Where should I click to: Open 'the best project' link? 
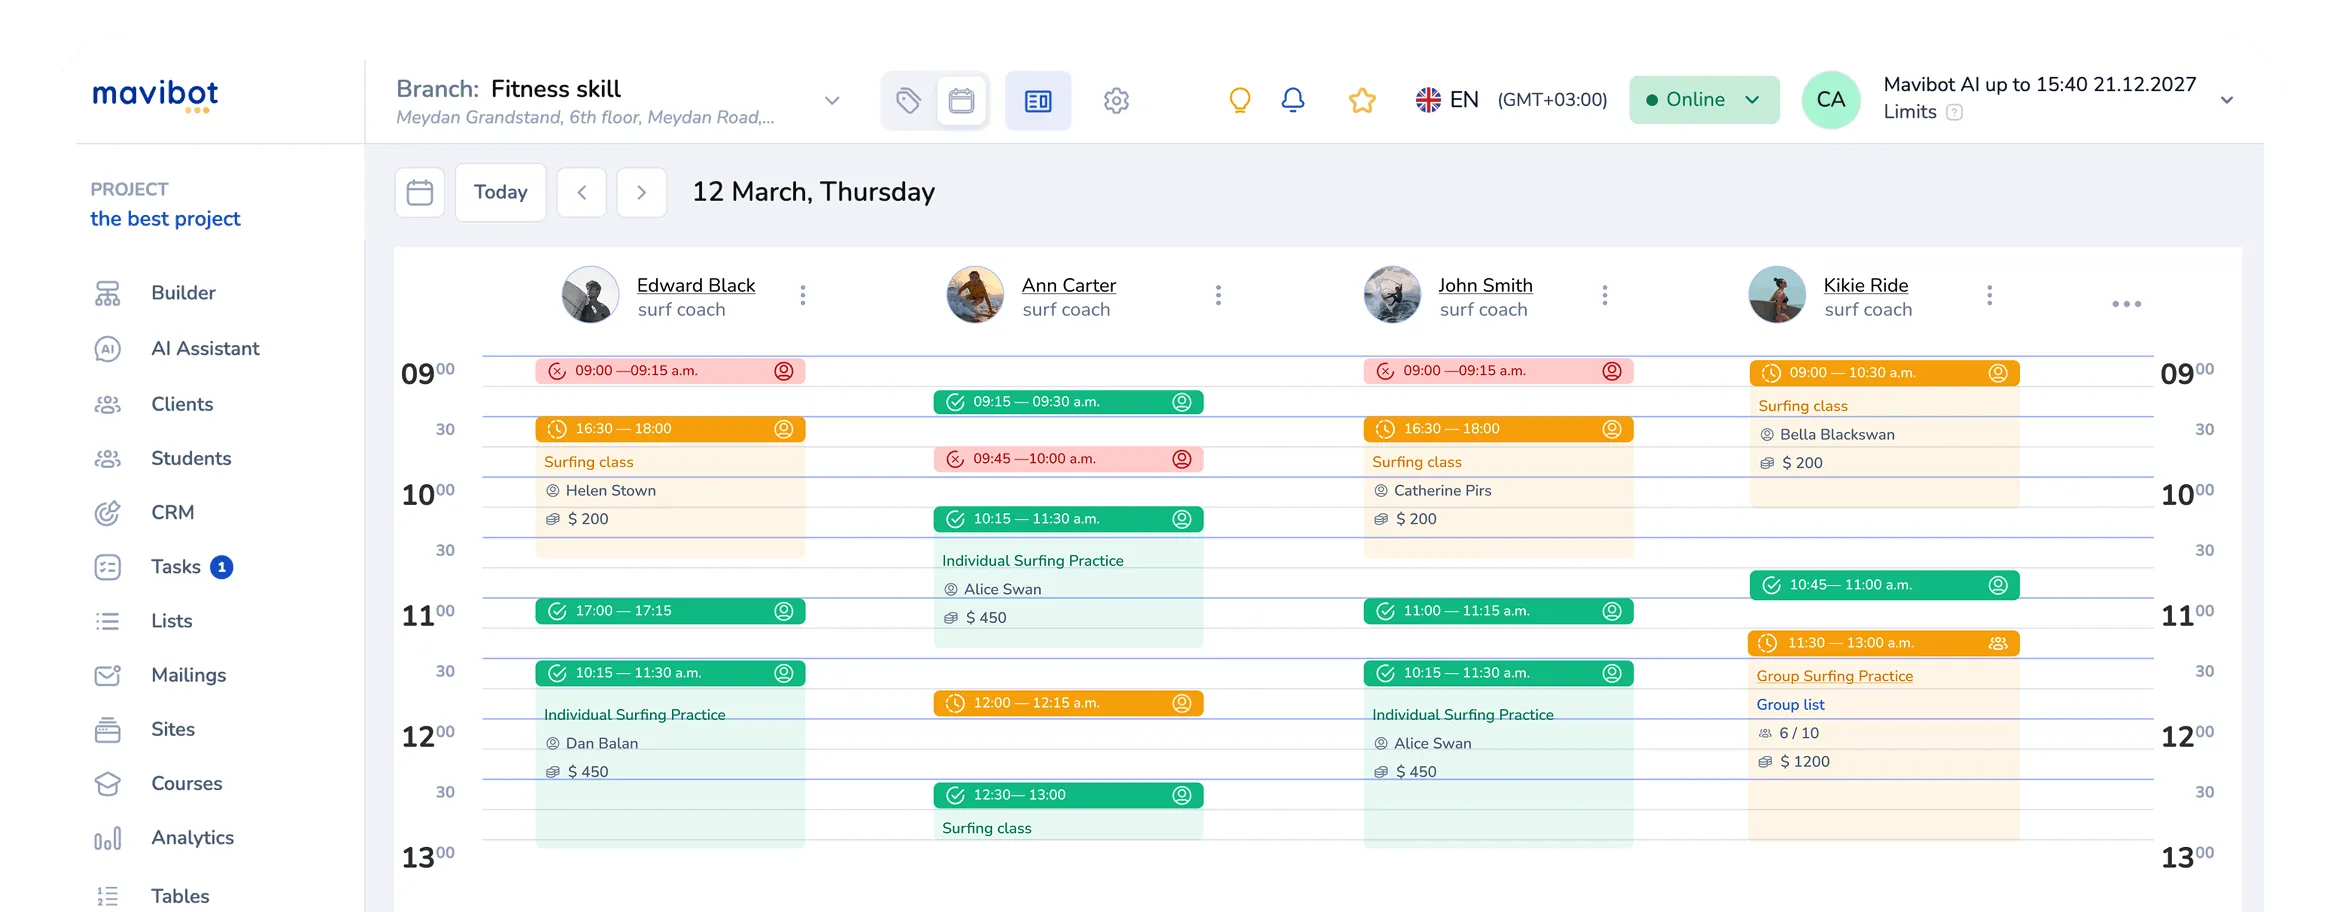pyautogui.click(x=165, y=219)
